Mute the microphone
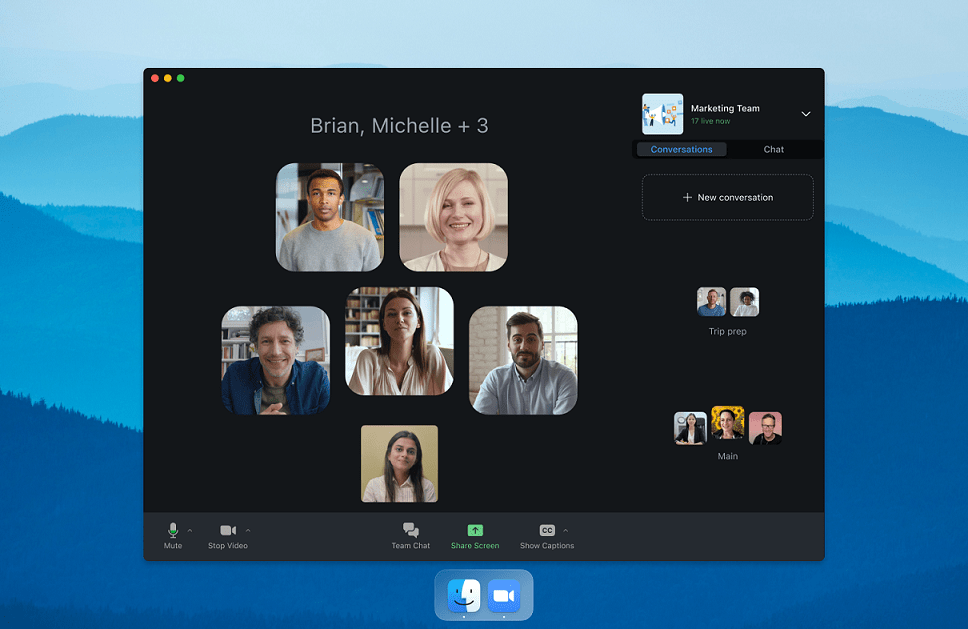The image size is (968, 629). click(173, 531)
